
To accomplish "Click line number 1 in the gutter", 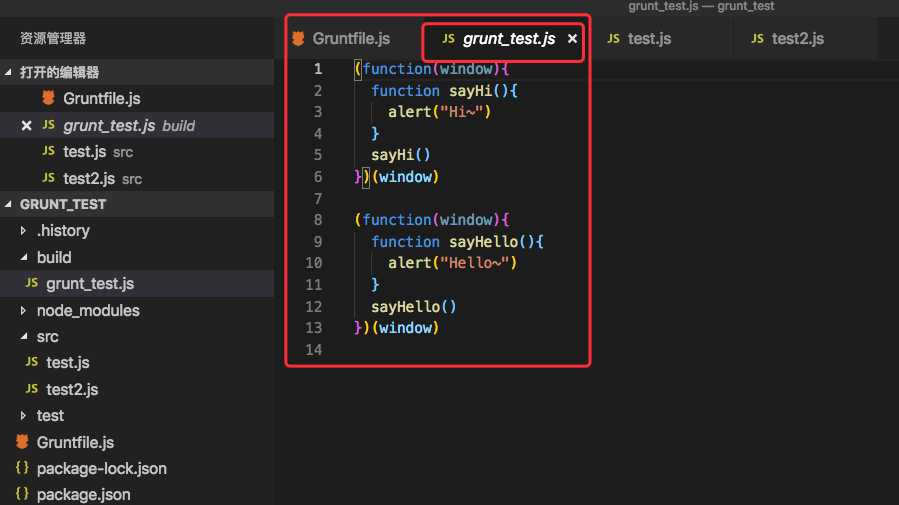I will [318, 69].
